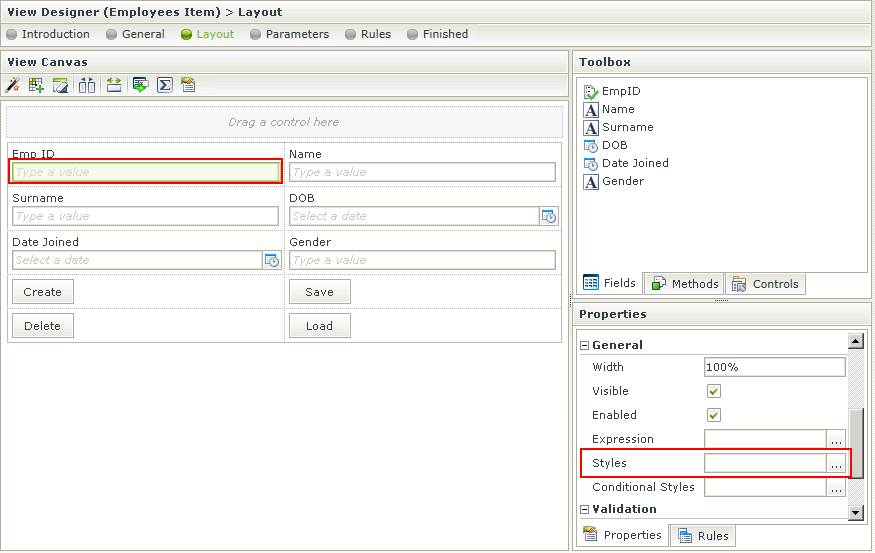Open the Conditional Styles ellipsis button
The width and height of the screenshot is (875, 553).
tap(836, 487)
